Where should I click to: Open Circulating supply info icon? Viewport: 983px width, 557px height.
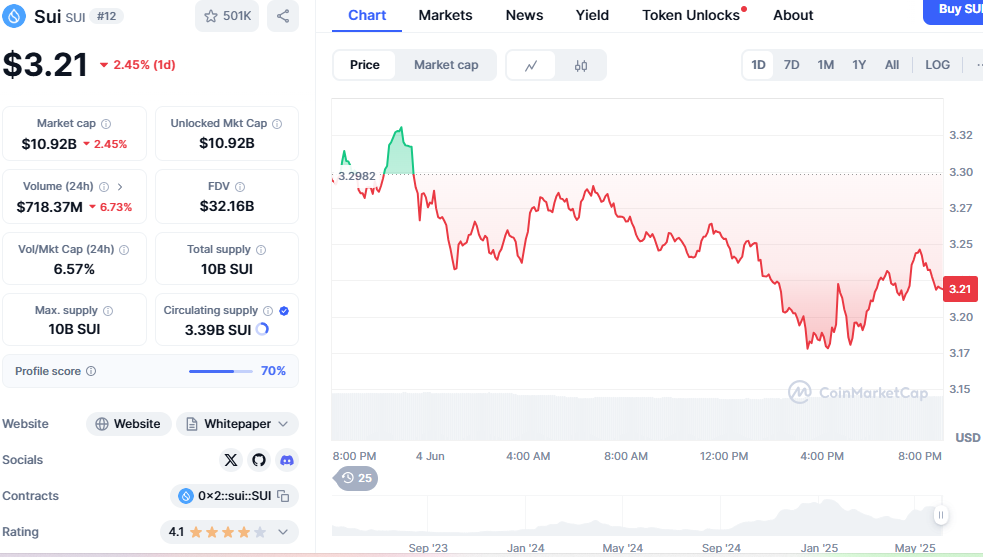[268, 310]
